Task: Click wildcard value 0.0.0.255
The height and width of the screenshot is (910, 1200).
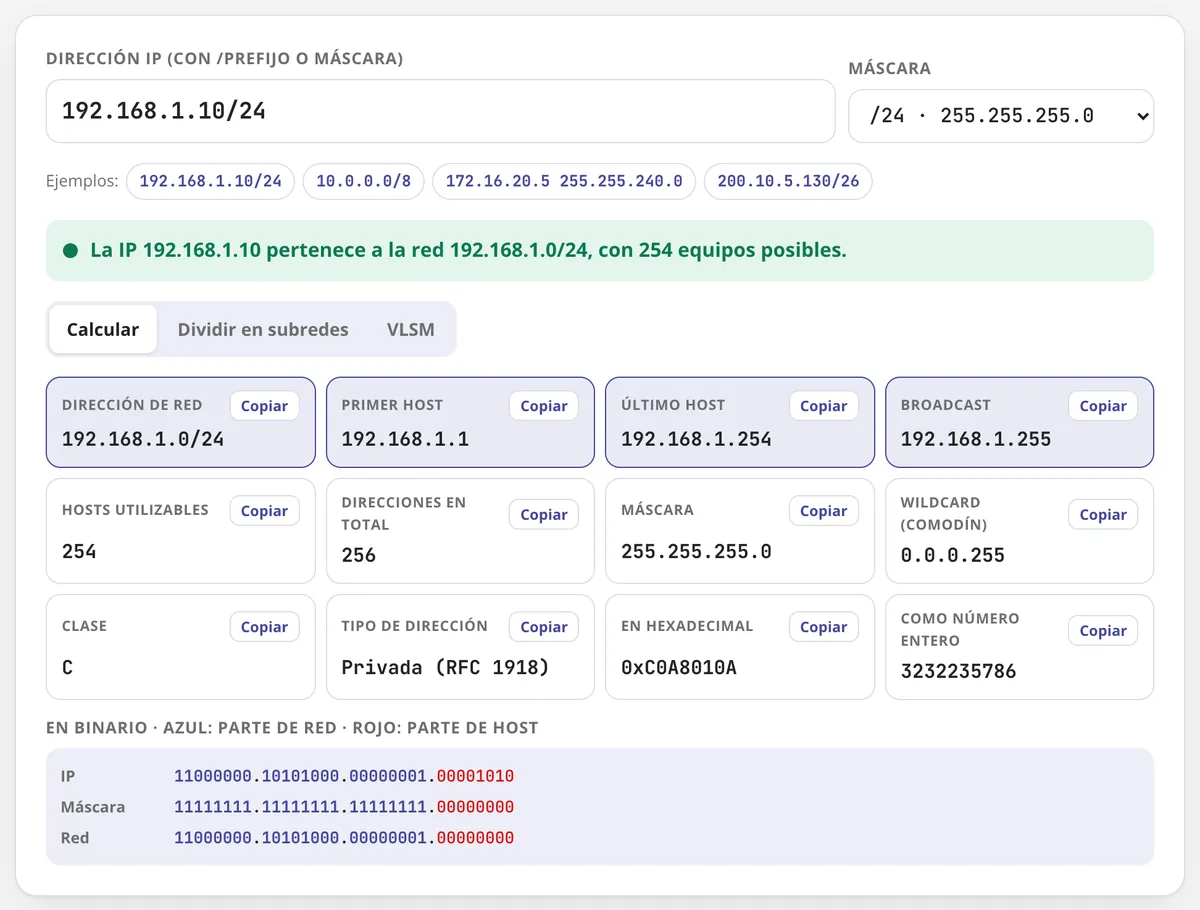Action: [953, 555]
